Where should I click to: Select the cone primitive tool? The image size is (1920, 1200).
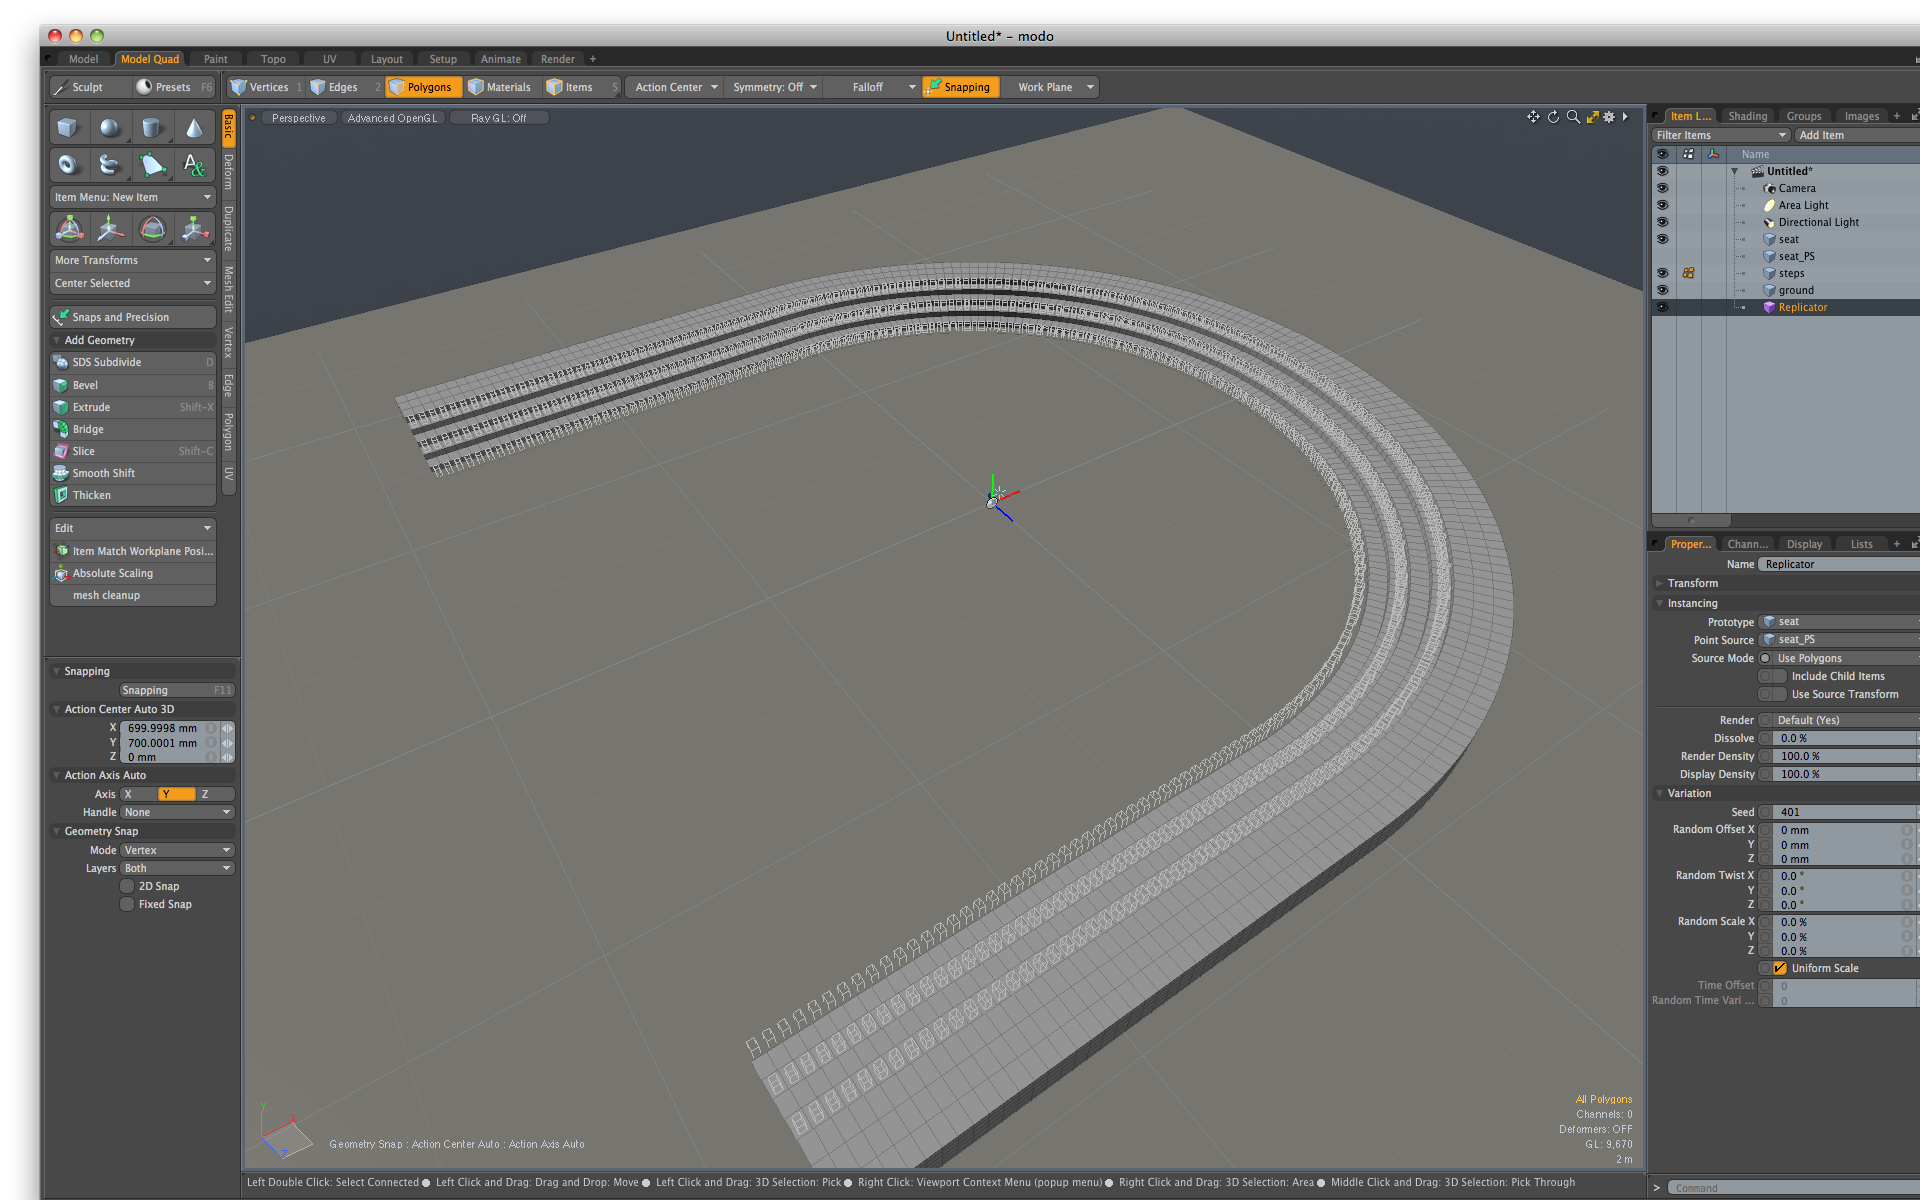(194, 128)
